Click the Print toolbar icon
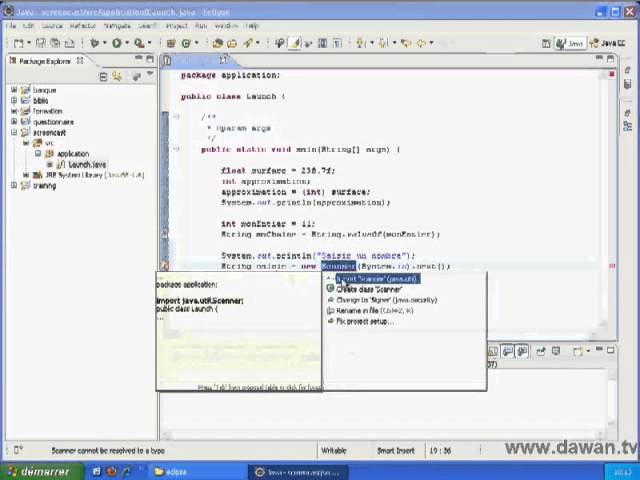Image resolution: width=640 pixels, height=480 pixels. (x=70, y=43)
